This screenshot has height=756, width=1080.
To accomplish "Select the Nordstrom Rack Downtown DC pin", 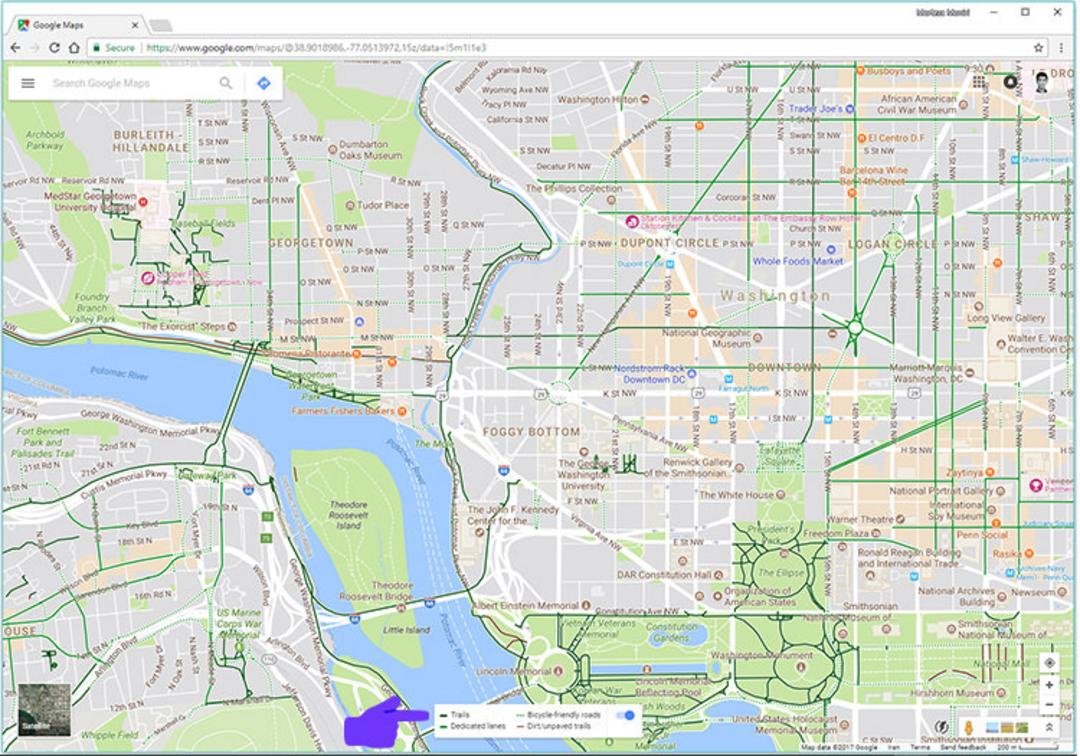I will 692,374.
